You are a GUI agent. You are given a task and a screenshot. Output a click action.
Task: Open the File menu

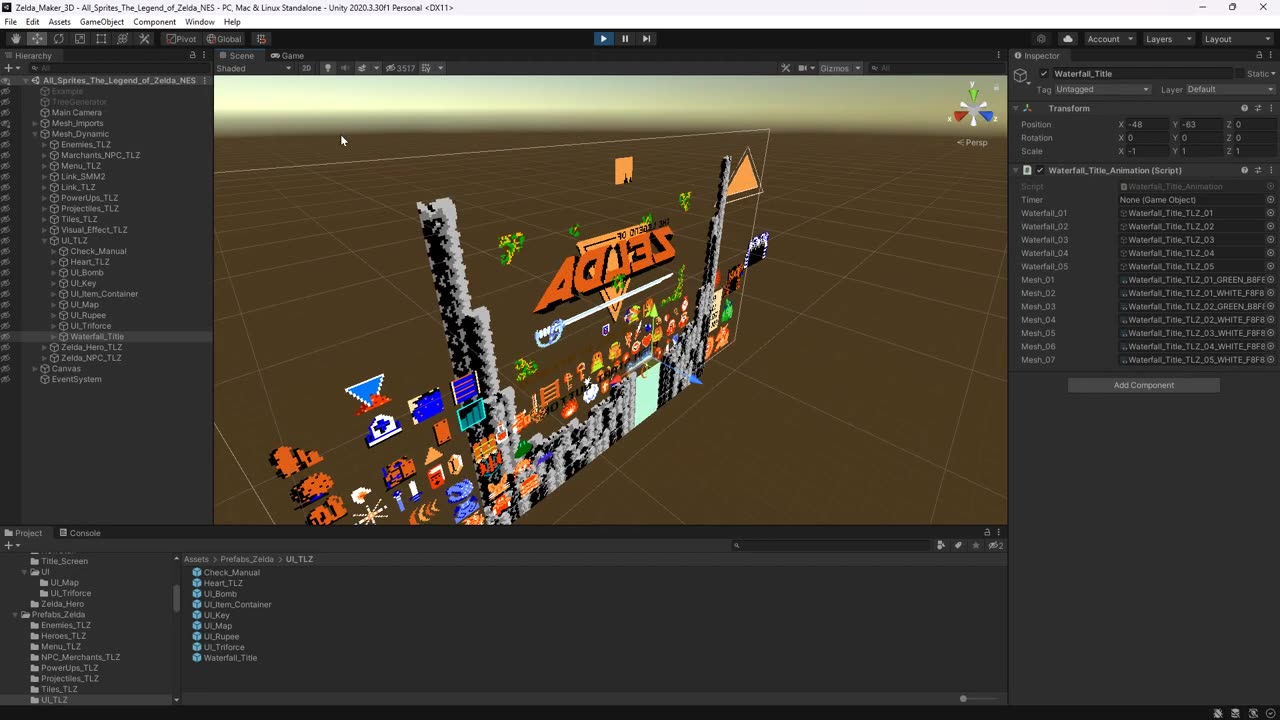click(x=10, y=22)
